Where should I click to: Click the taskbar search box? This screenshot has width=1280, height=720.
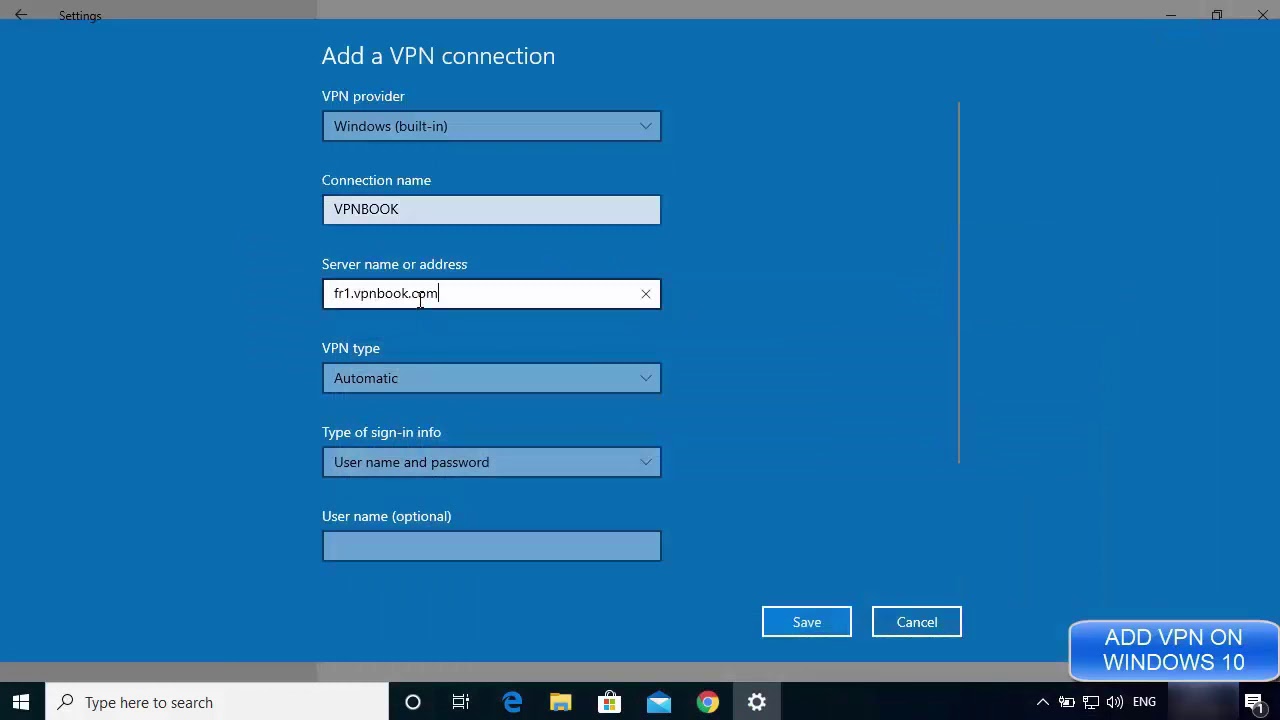coord(218,702)
